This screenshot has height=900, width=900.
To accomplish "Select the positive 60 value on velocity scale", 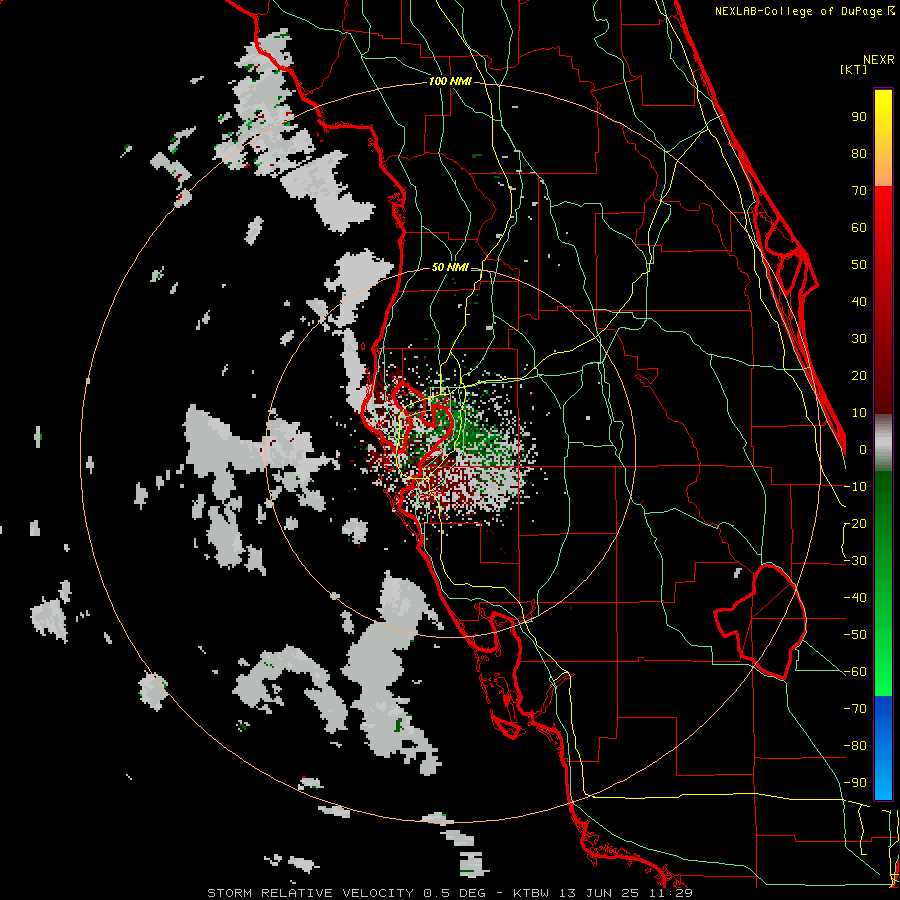I will tap(859, 228).
